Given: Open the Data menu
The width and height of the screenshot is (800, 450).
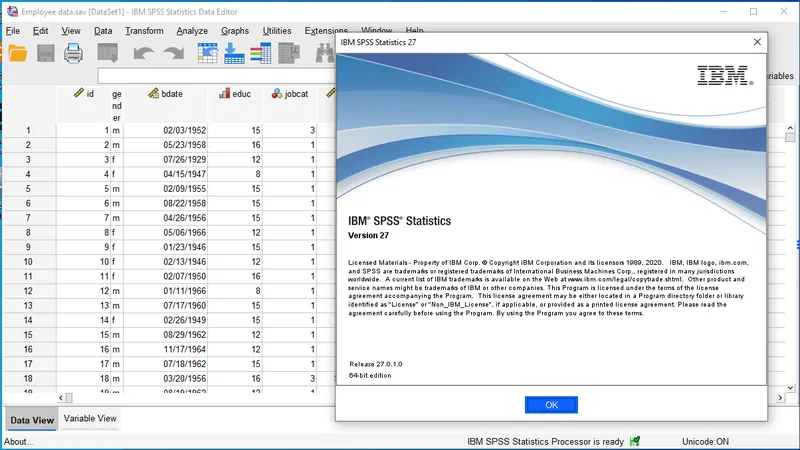Looking at the screenshot, I should click(103, 31).
